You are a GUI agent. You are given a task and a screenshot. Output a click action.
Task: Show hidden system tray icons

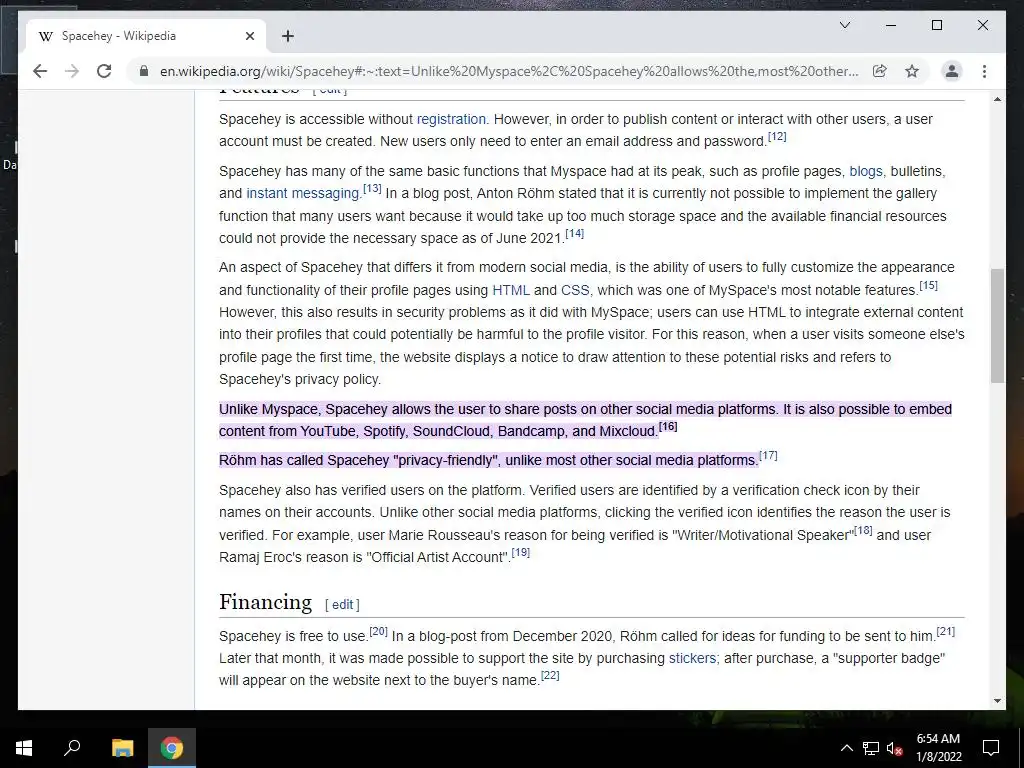[x=846, y=748]
